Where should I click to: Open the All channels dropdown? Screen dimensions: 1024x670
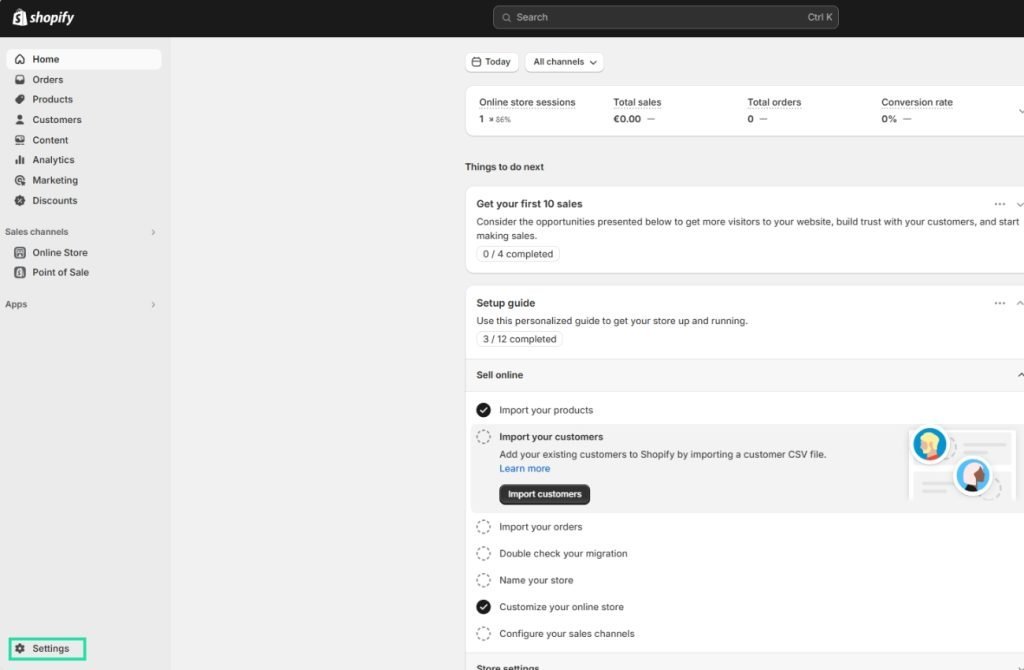(x=564, y=61)
